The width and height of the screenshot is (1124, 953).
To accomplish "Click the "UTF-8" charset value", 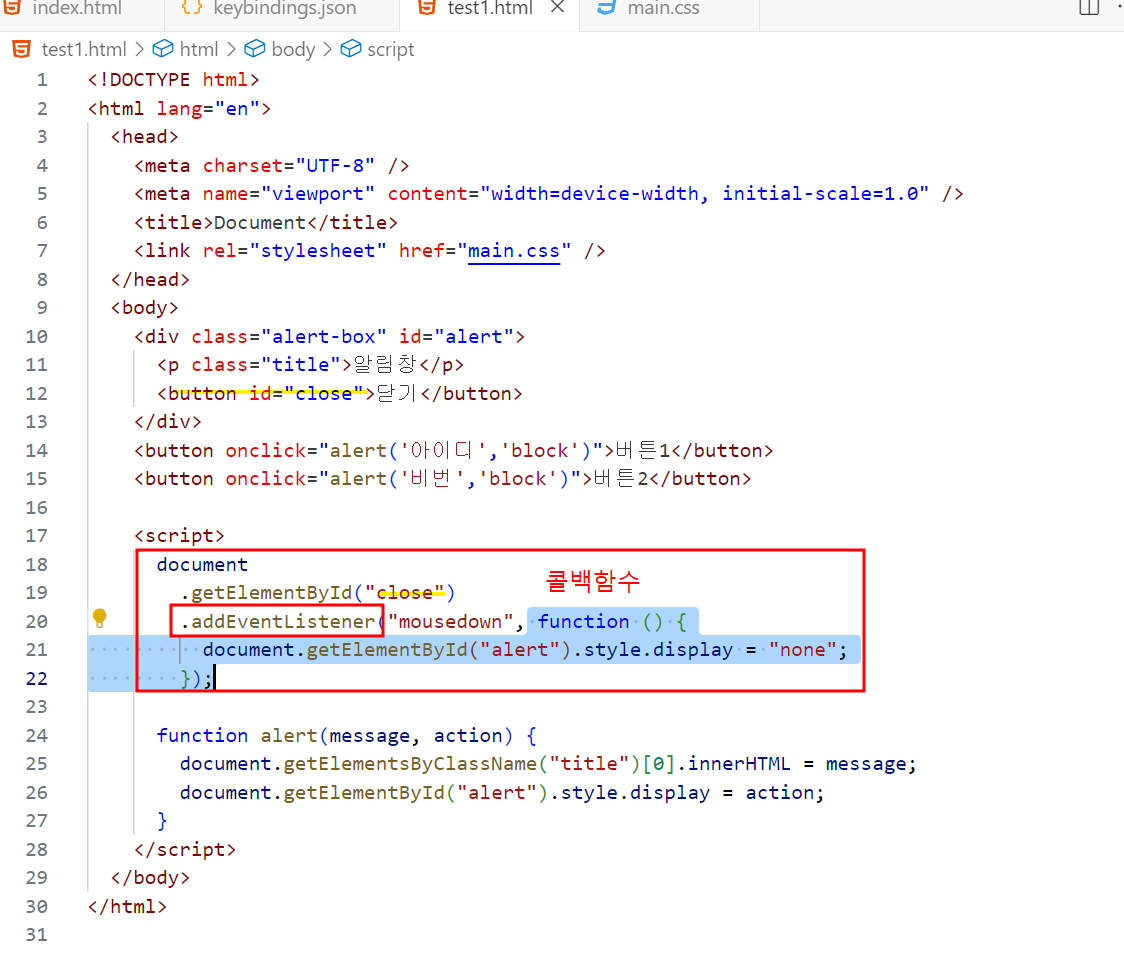I will coord(335,166).
